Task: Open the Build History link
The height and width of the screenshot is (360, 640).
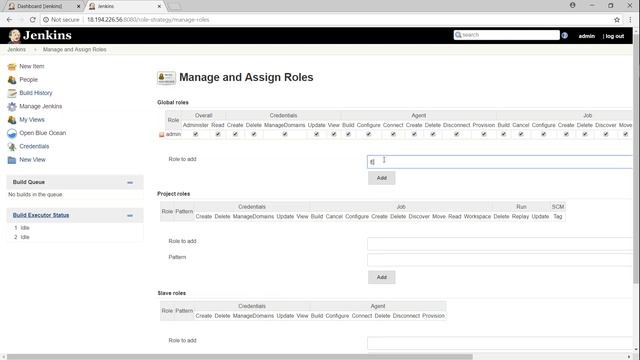Action: coord(36,93)
